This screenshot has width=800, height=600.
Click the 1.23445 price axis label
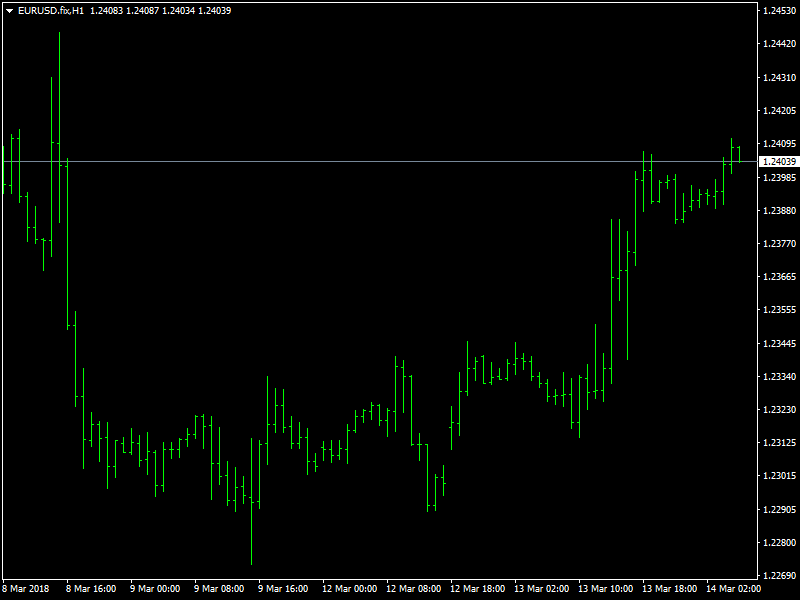tap(779, 343)
